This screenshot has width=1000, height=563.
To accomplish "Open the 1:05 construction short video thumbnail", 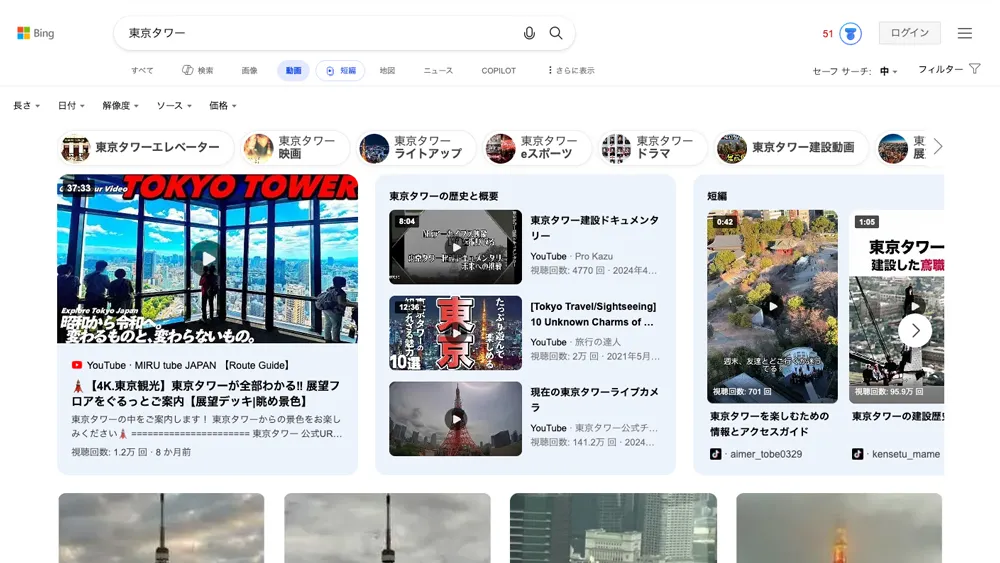I will [x=897, y=307].
